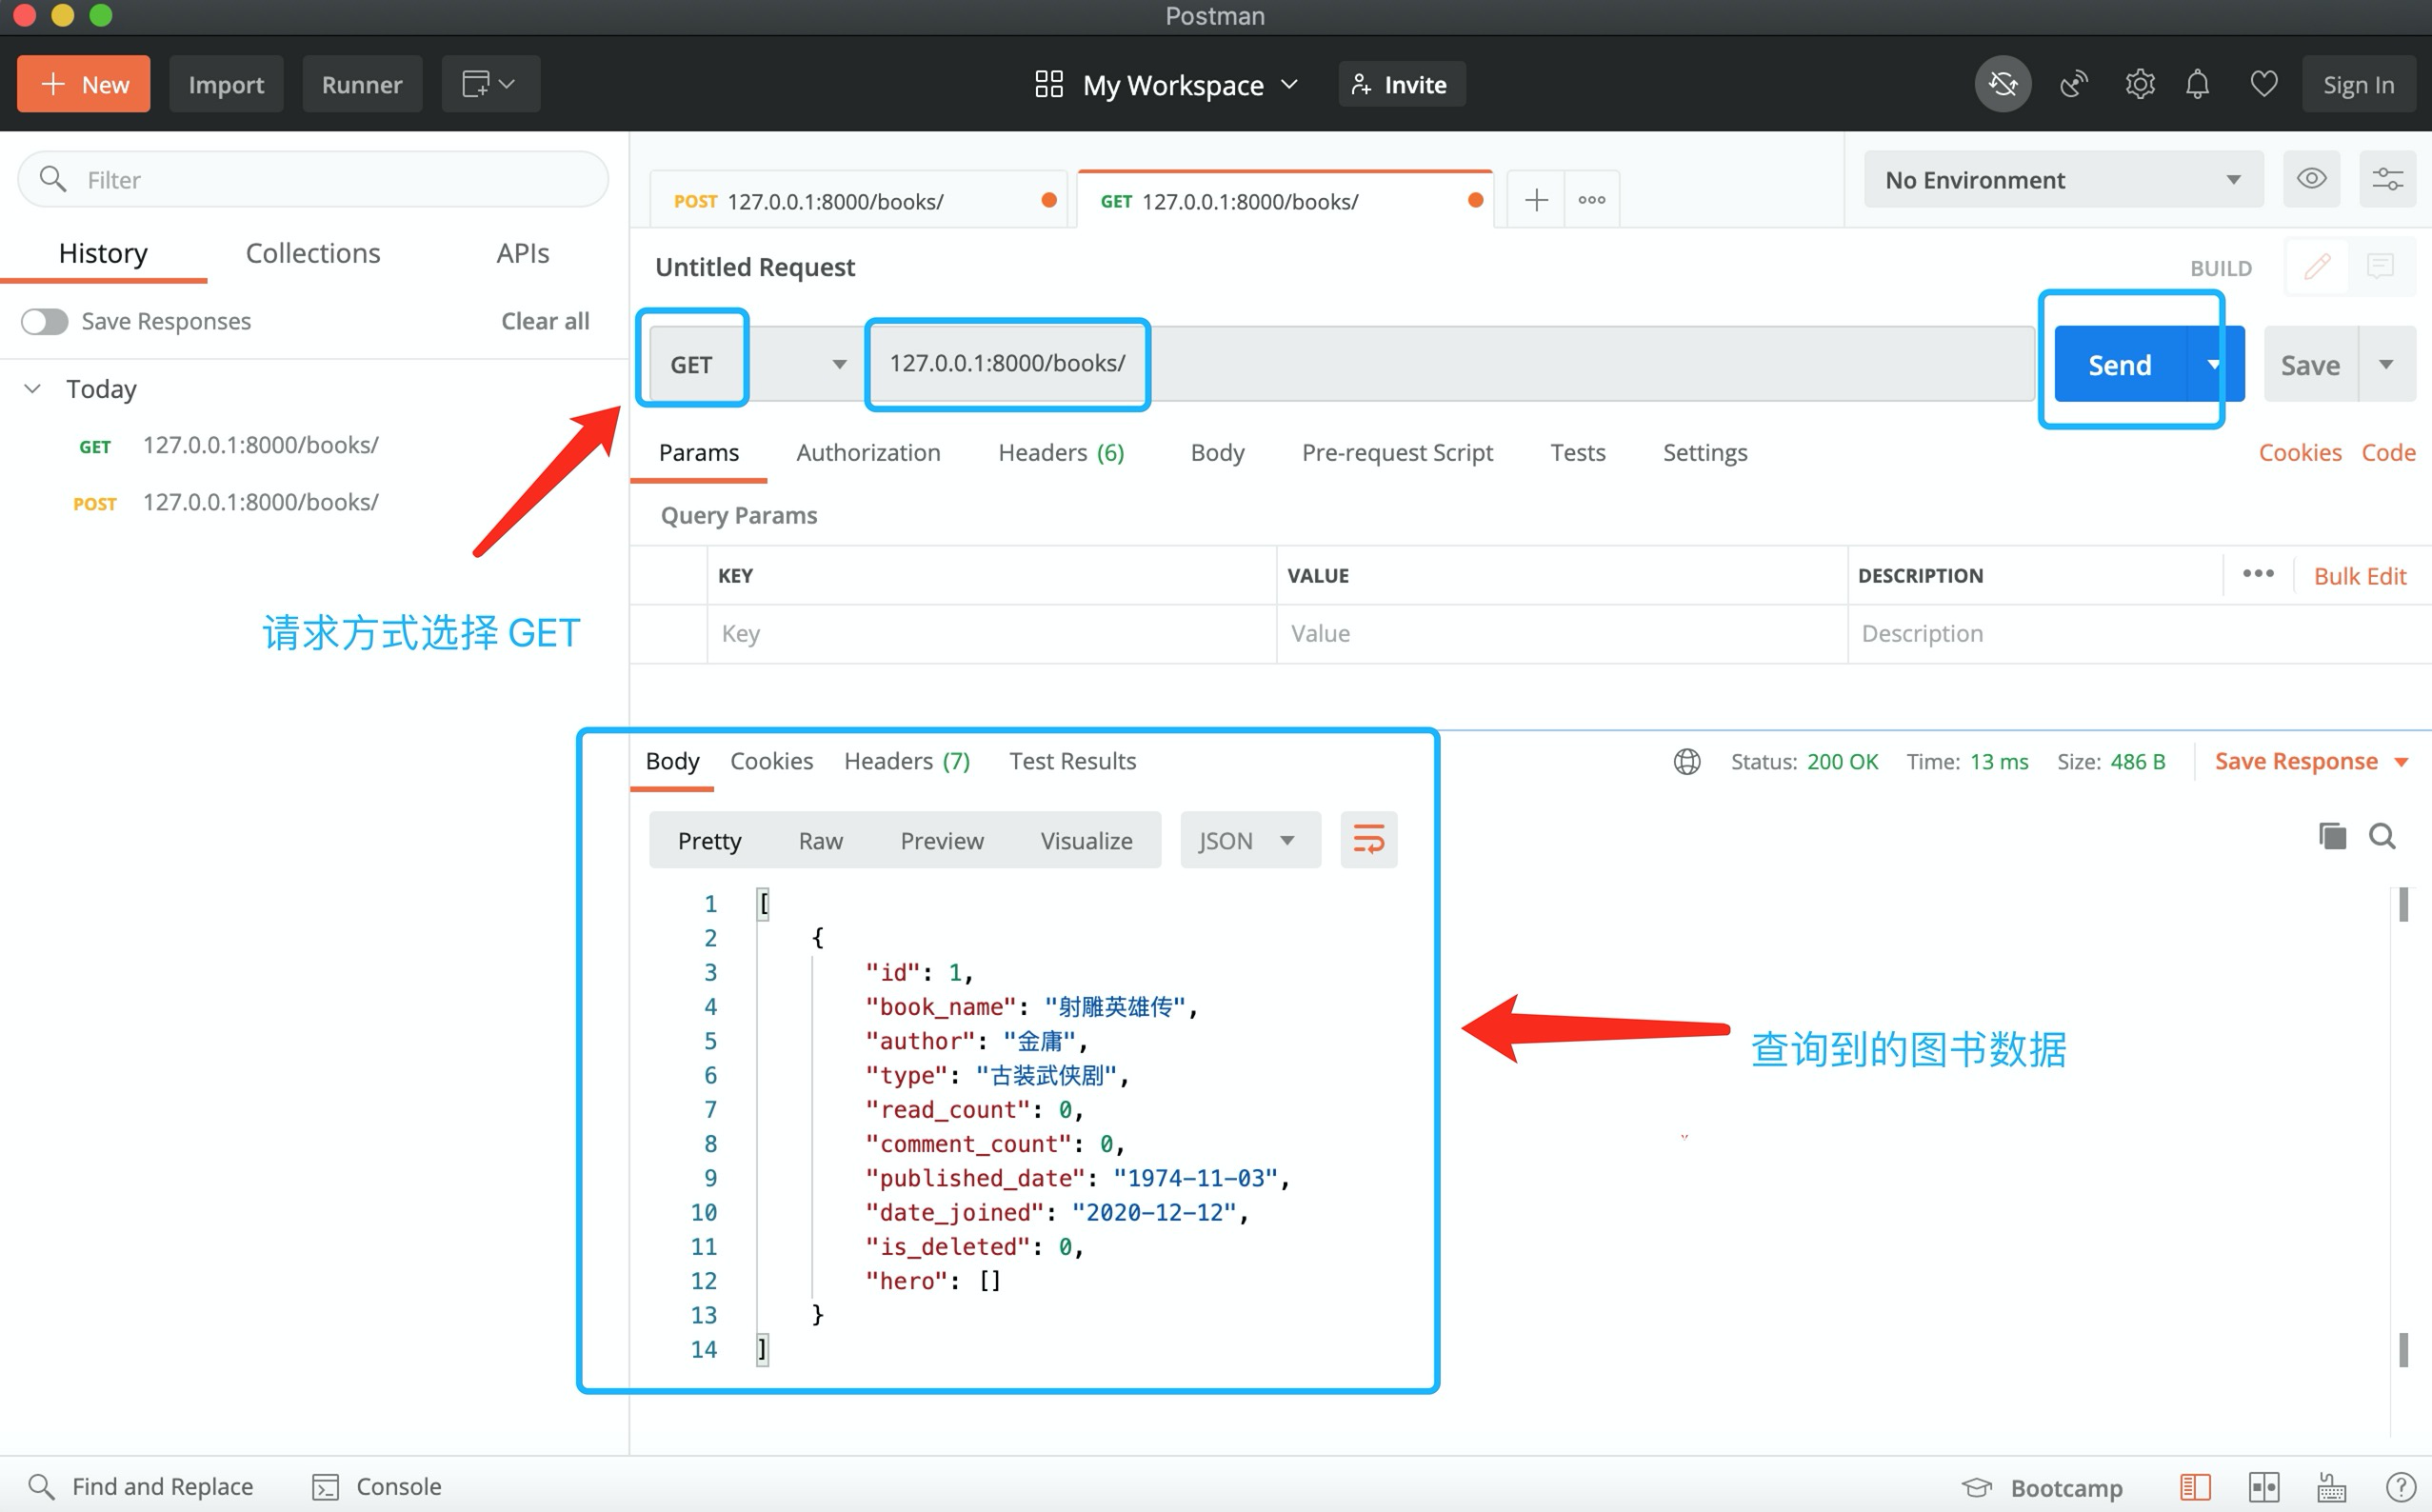Screen dimensions: 2432x1512
Task: Copy response with the copy icon
Action: [2332, 836]
